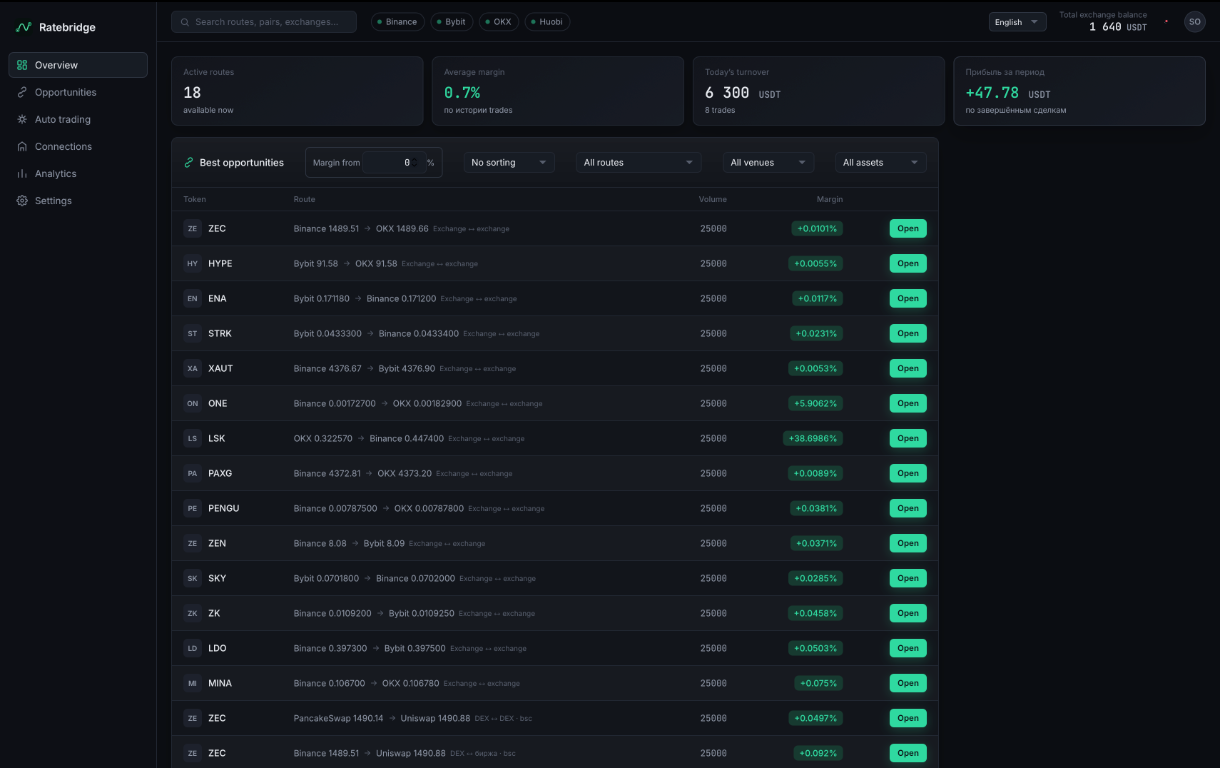Open the No sorting dropdown
The width and height of the screenshot is (1220, 768).
(509, 162)
